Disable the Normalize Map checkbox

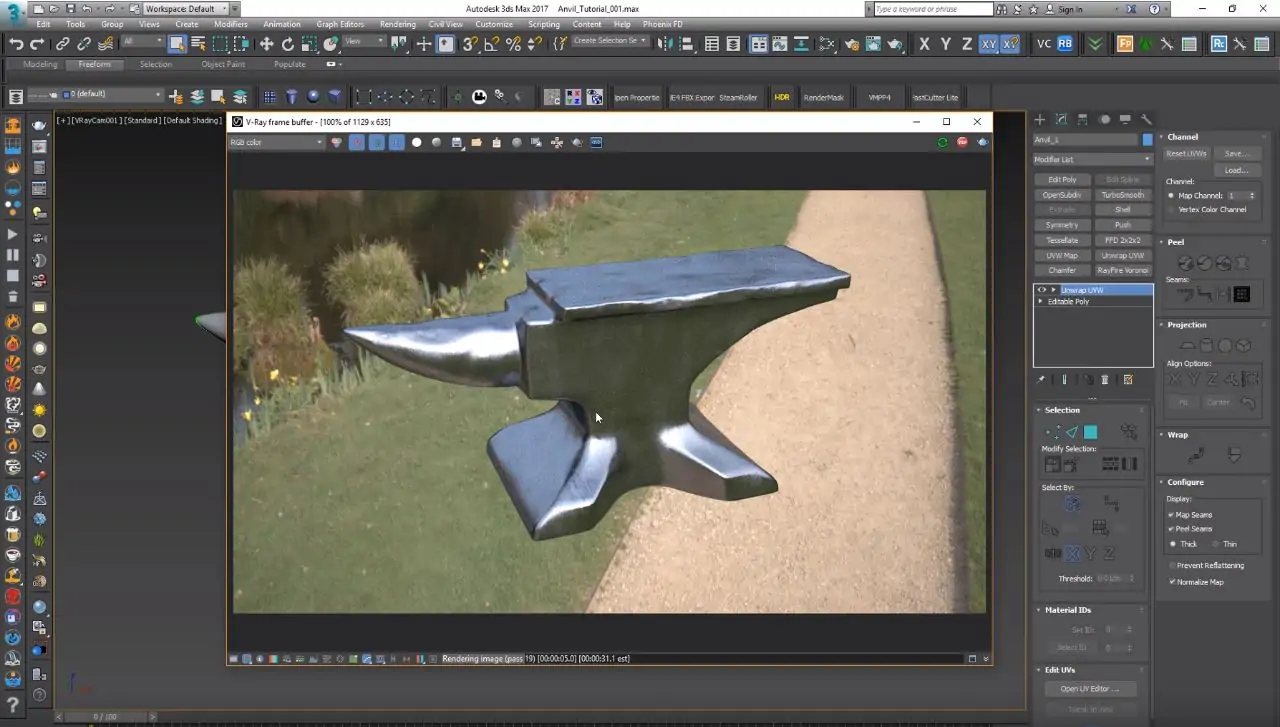1171,582
